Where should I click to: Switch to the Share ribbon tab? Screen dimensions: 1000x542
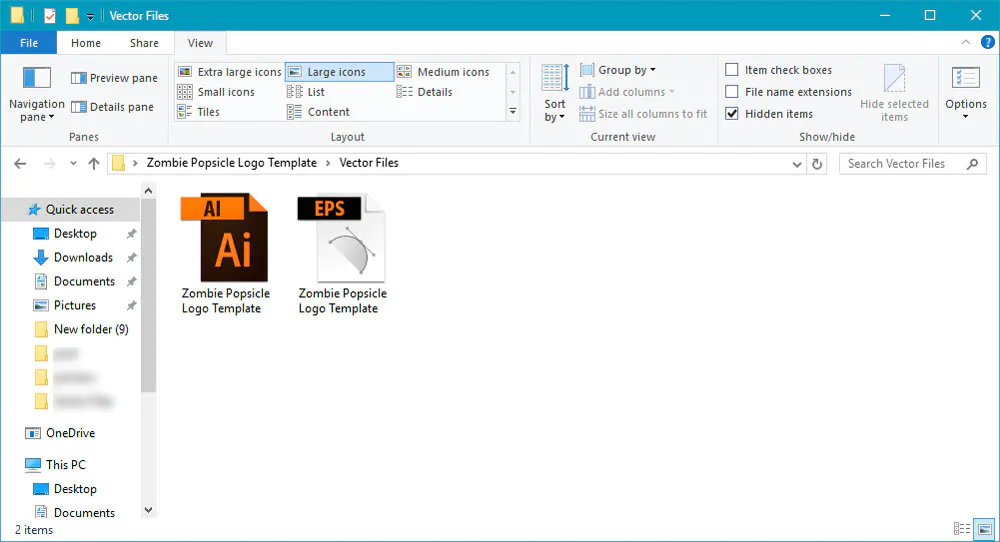coord(144,43)
